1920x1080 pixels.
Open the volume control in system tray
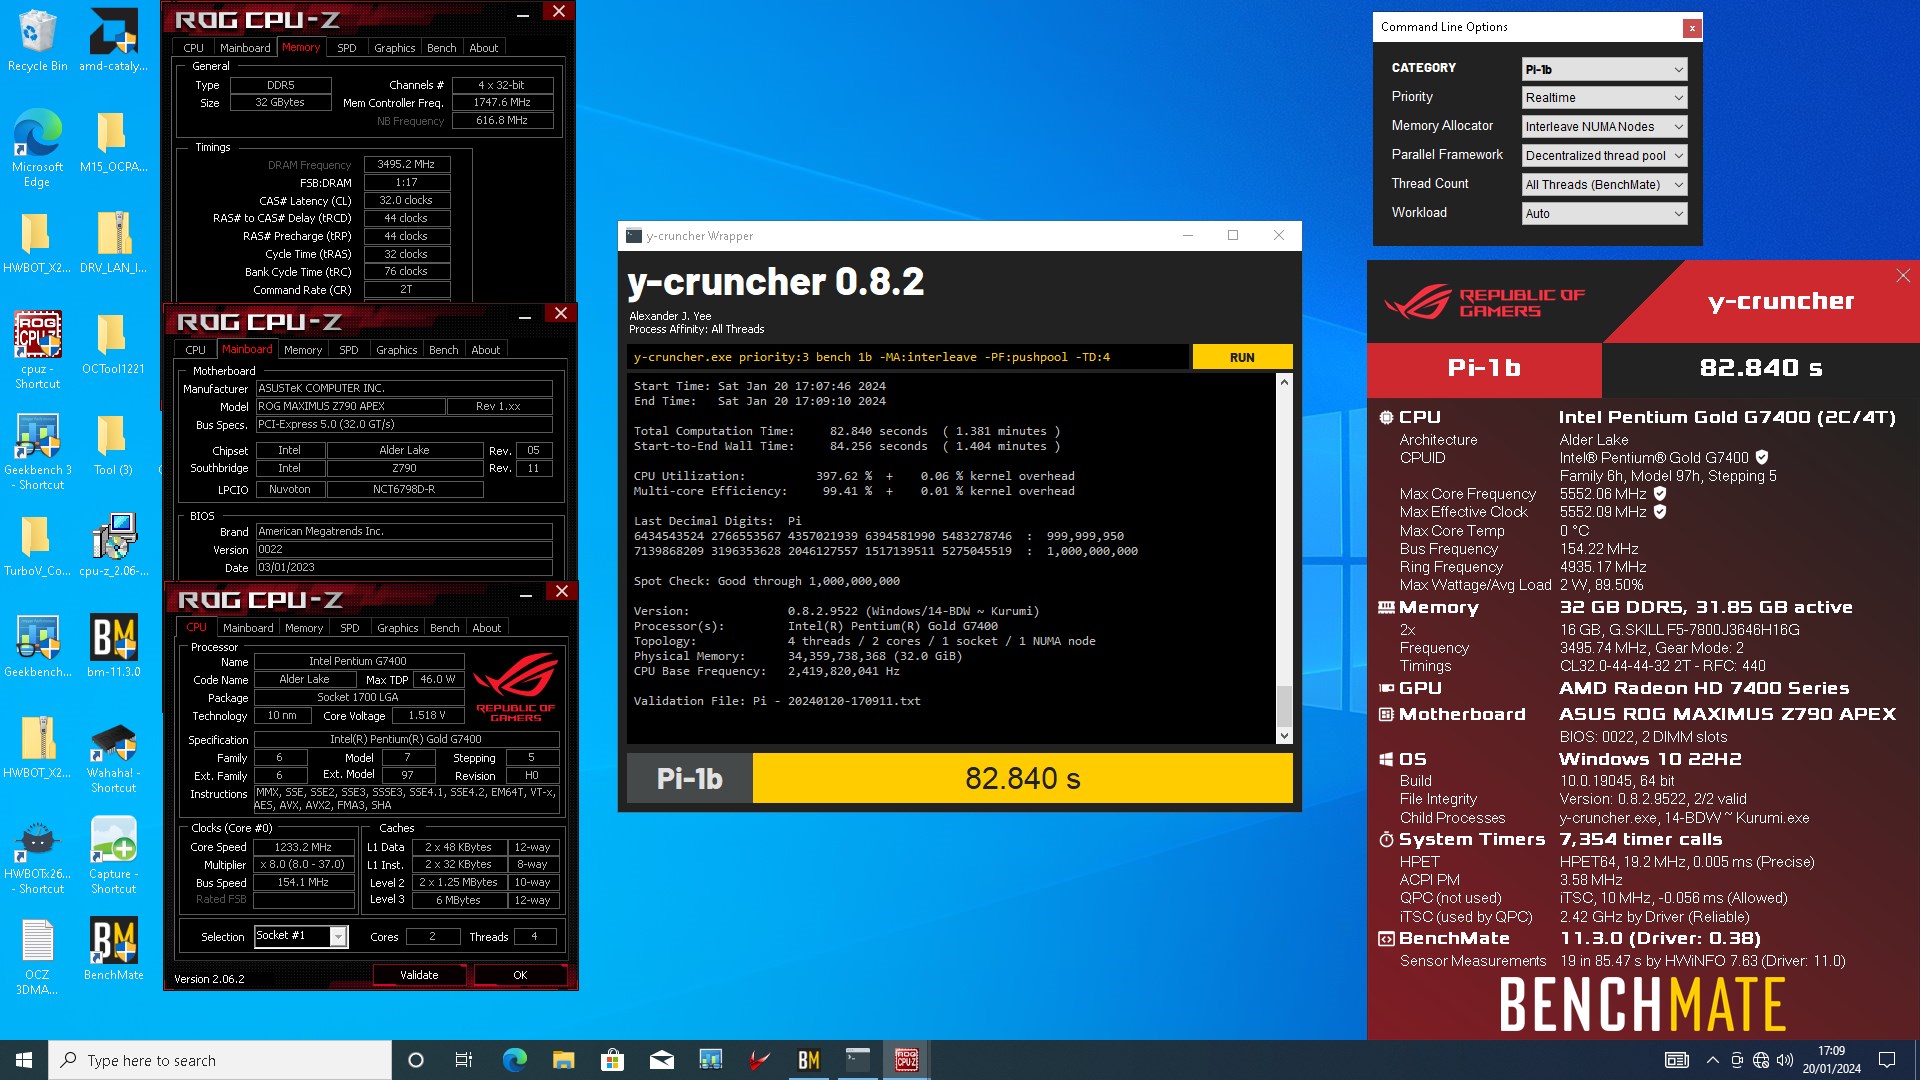(1785, 1060)
